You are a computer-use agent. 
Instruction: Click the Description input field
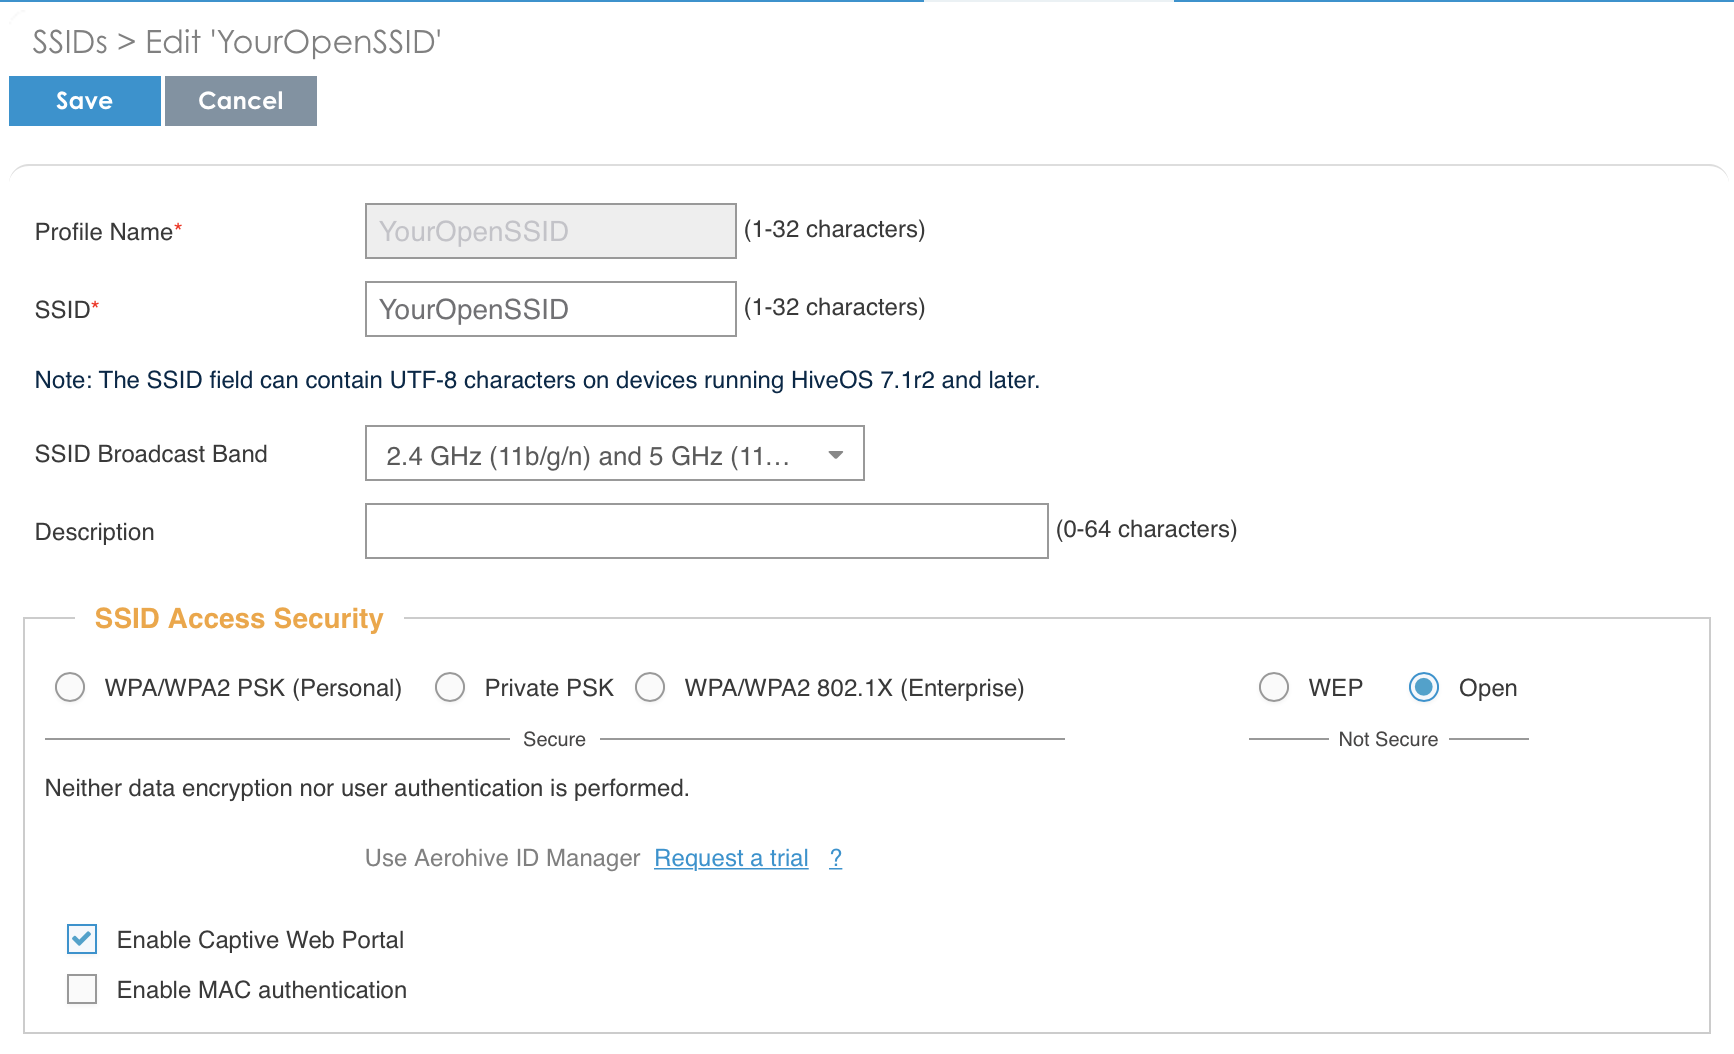coord(706,531)
